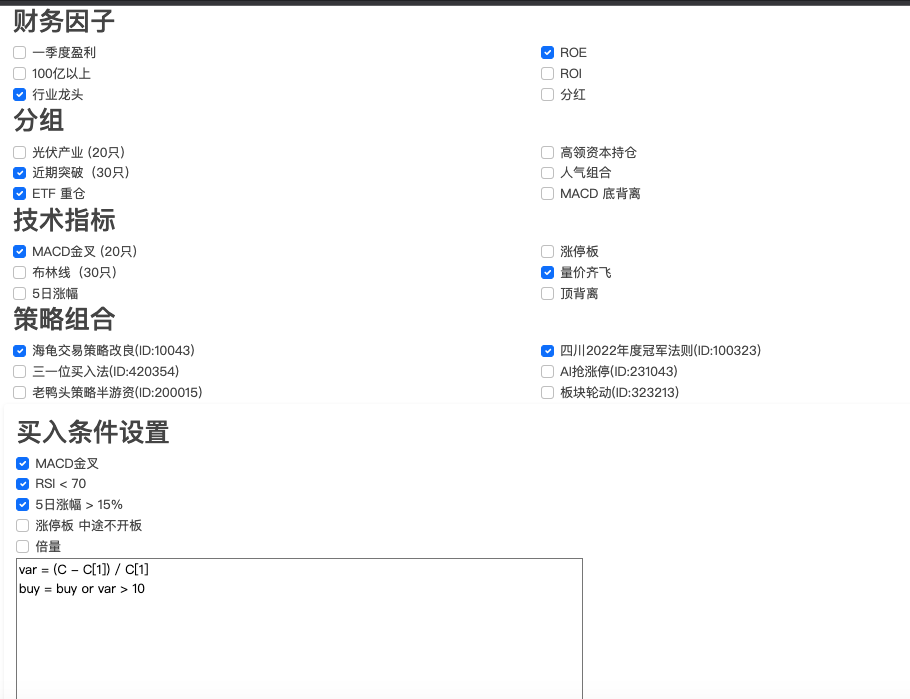
Task: Uncheck ETF 重仓 group
Action: (20, 194)
